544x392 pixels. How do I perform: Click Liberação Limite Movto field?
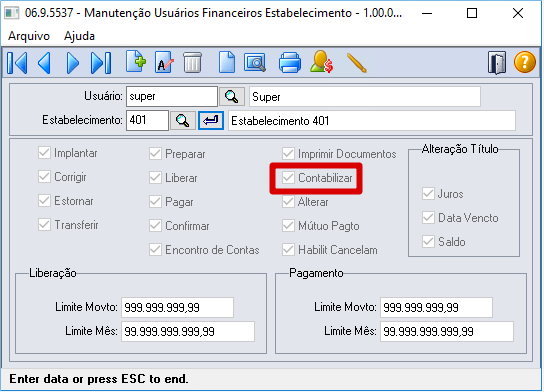point(177,307)
